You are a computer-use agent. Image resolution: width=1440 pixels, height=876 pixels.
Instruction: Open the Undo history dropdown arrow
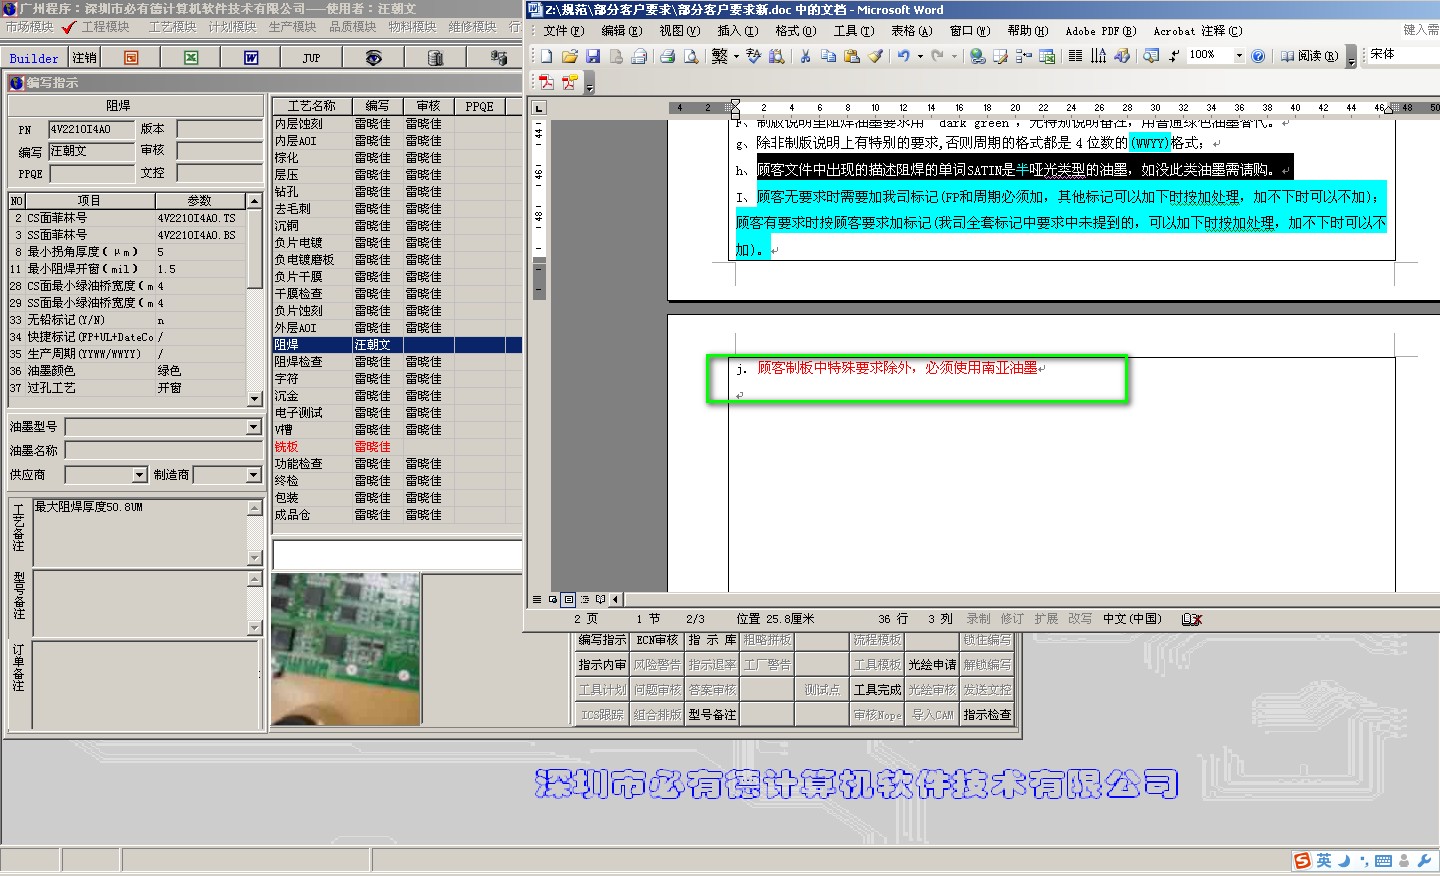pyautogui.click(x=919, y=56)
